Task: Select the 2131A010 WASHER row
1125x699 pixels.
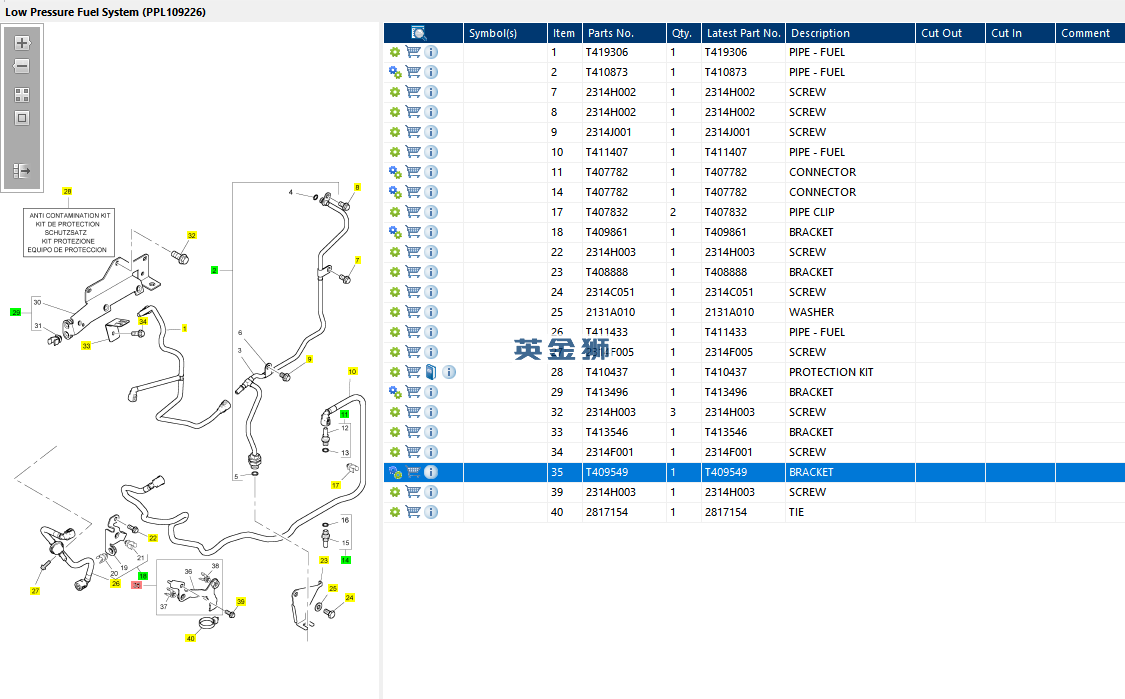Action: pyautogui.click(x=754, y=312)
